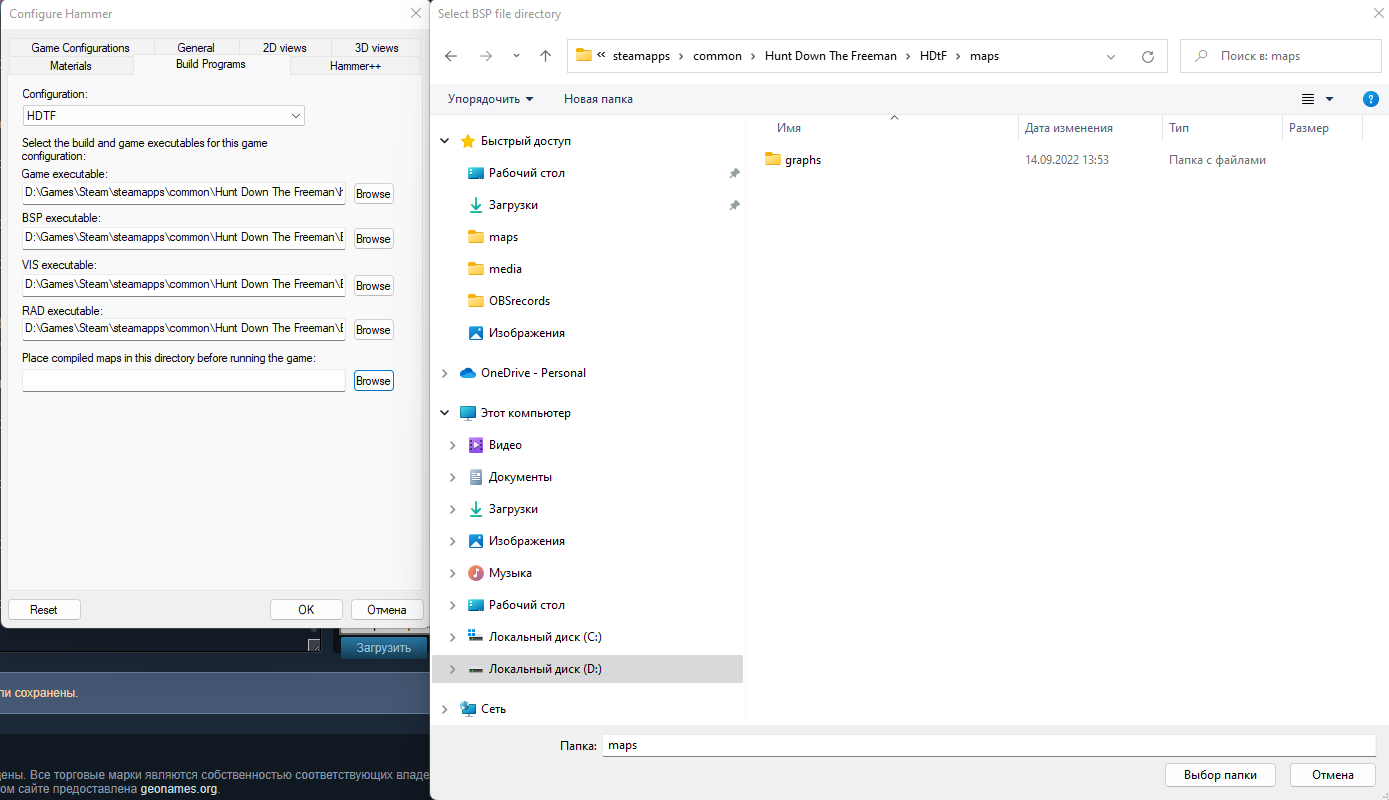Screen dimensions: 1389x800
Task: Collapse the Быстрый доступ section
Action: point(445,141)
